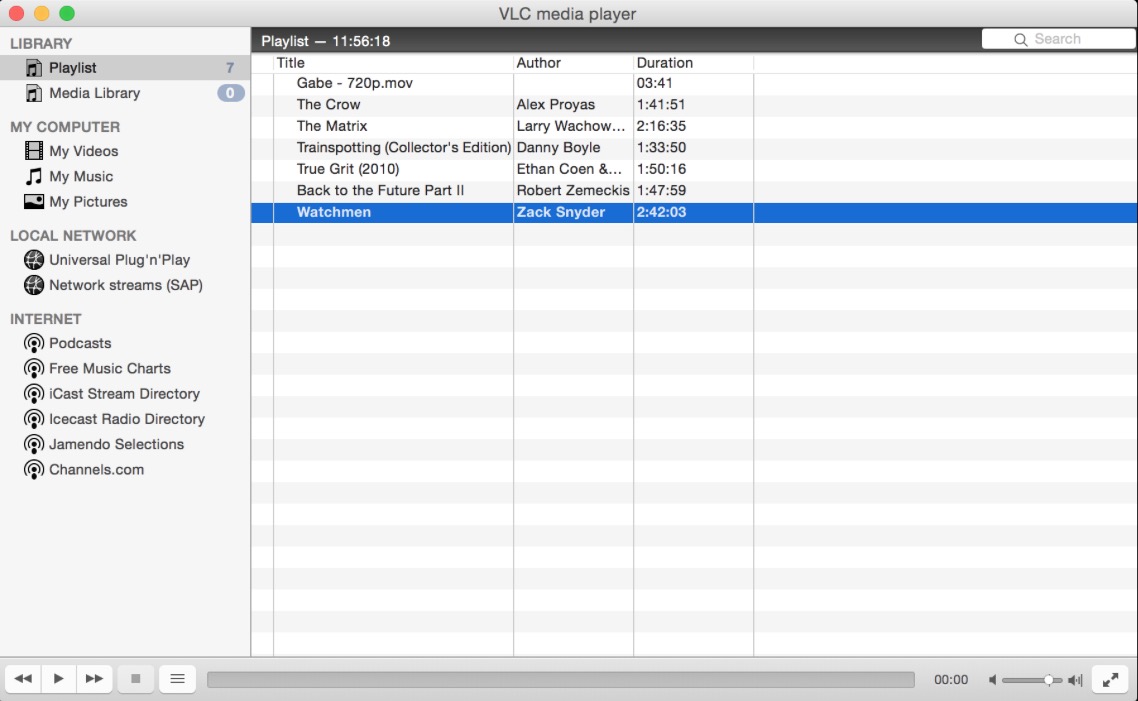Click into the Search field

(x=1059, y=39)
